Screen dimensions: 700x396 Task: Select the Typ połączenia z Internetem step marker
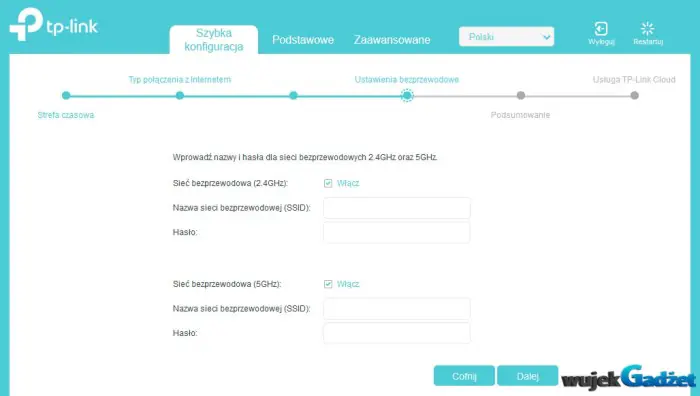point(180,95)
